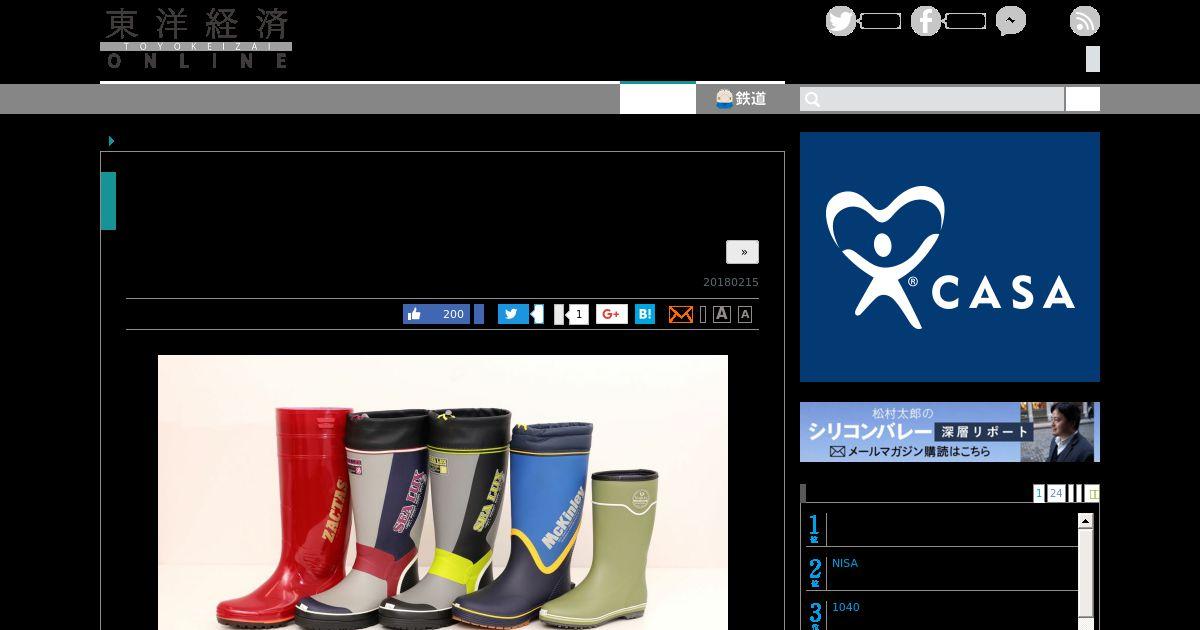Bookmark article with Hatena B! icon
The height and width of the screenshot is (630, 1200).
coord(645,314)
